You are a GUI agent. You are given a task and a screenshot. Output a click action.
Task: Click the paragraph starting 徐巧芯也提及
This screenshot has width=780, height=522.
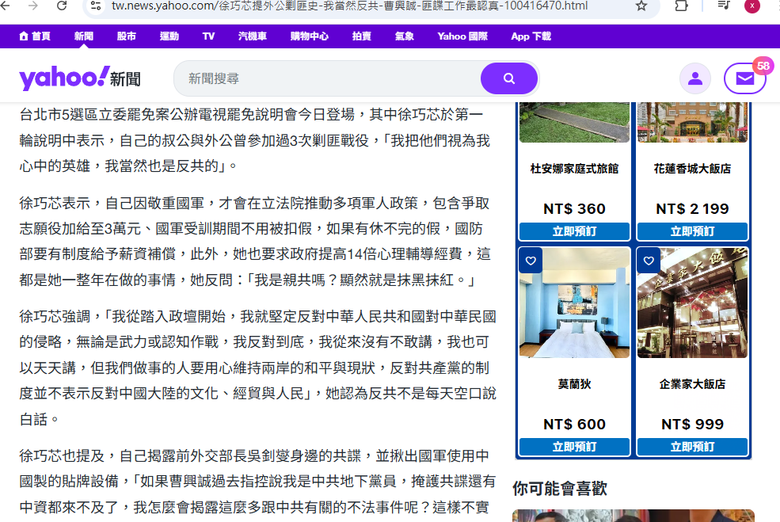pyautogui.click(x=258, y=482)
